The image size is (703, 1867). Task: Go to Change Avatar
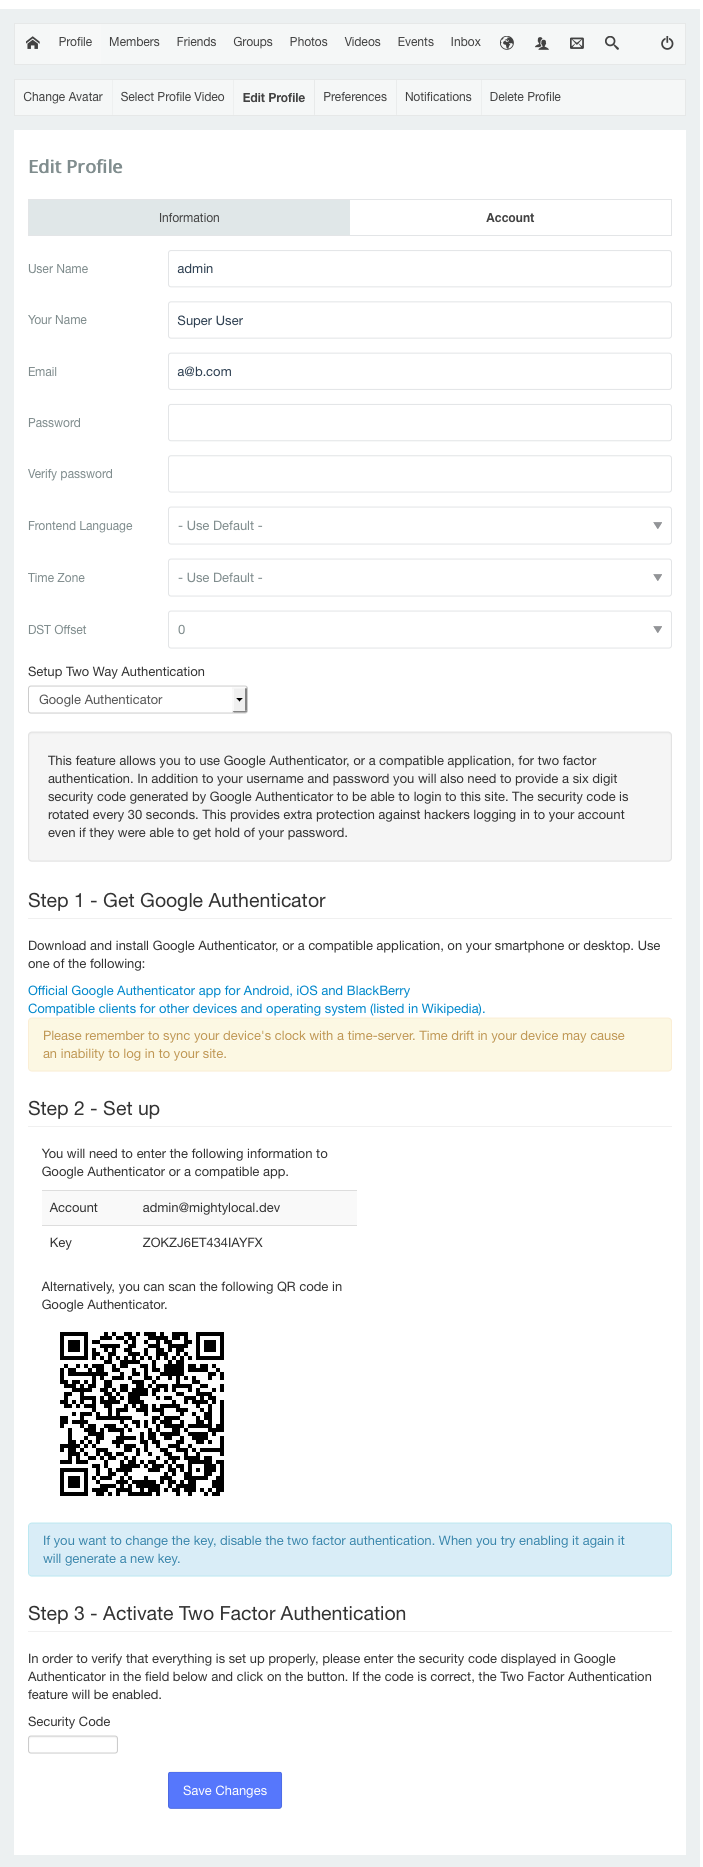pos(63,97)
